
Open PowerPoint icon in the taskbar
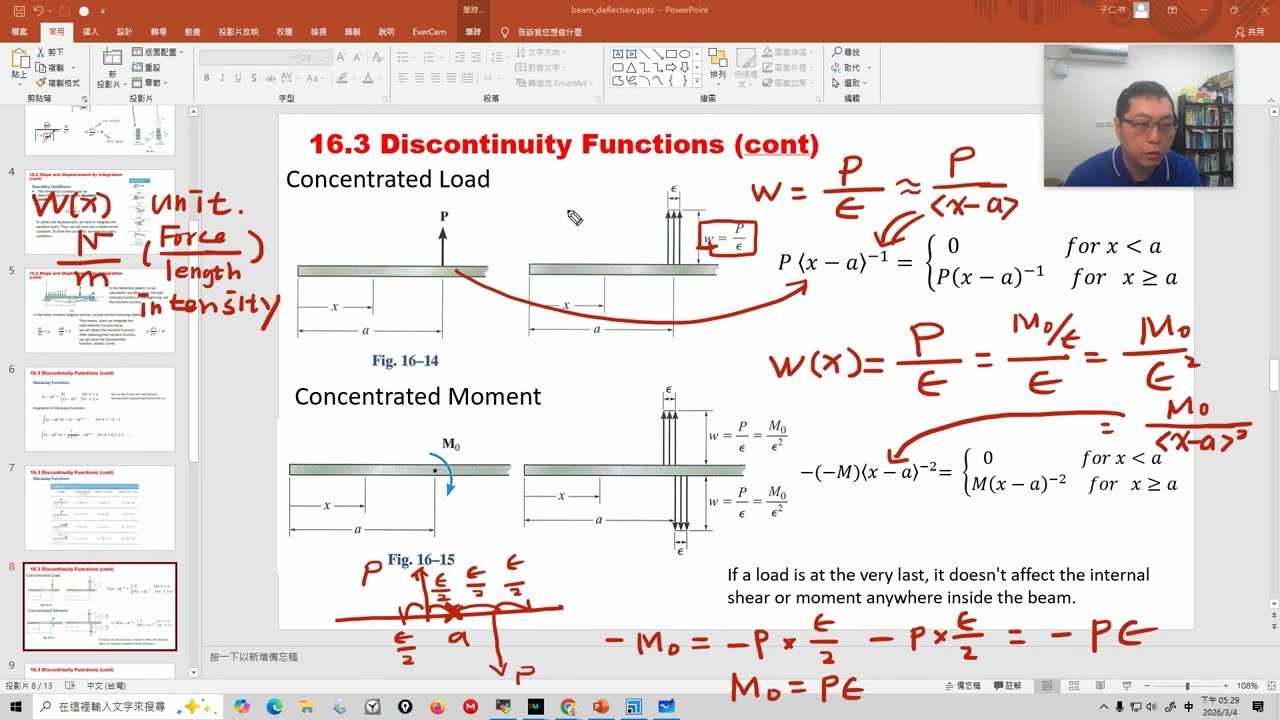[x=601, y=706]
